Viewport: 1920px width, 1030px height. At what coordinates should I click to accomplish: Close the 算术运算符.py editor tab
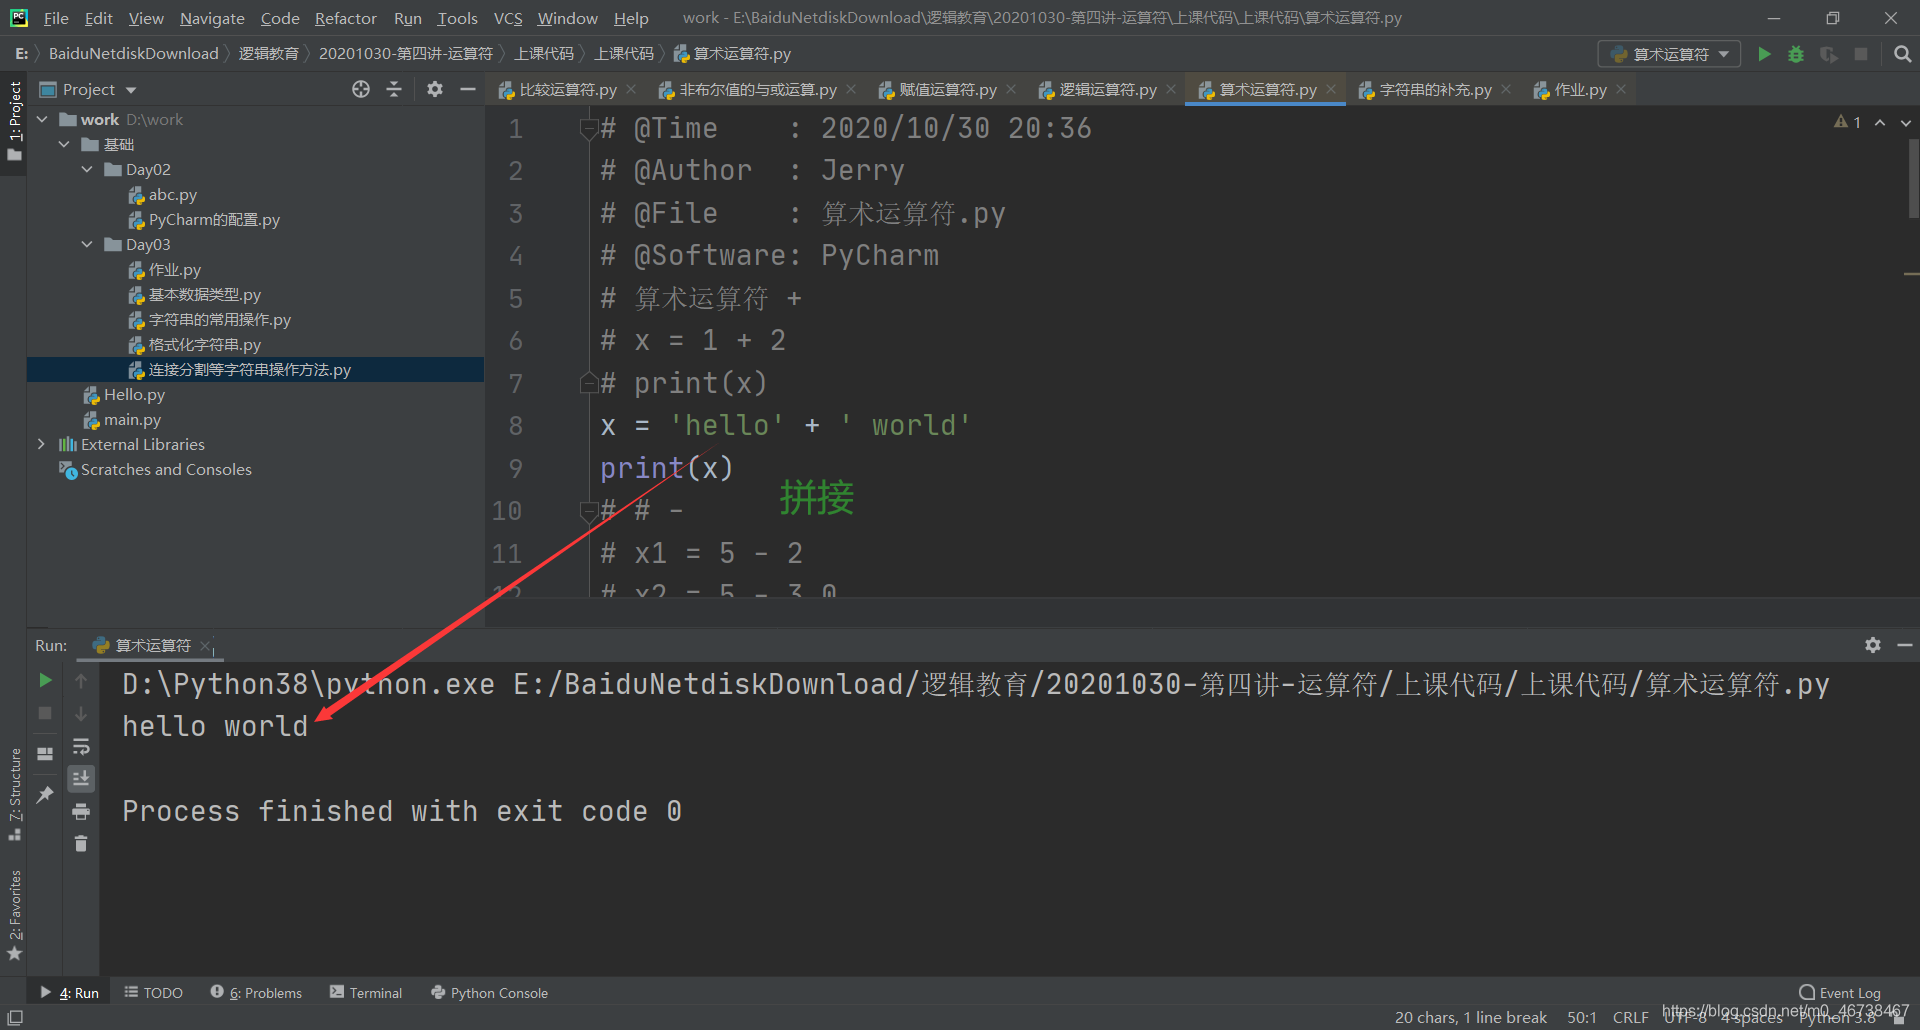(x=1331, y=89)
